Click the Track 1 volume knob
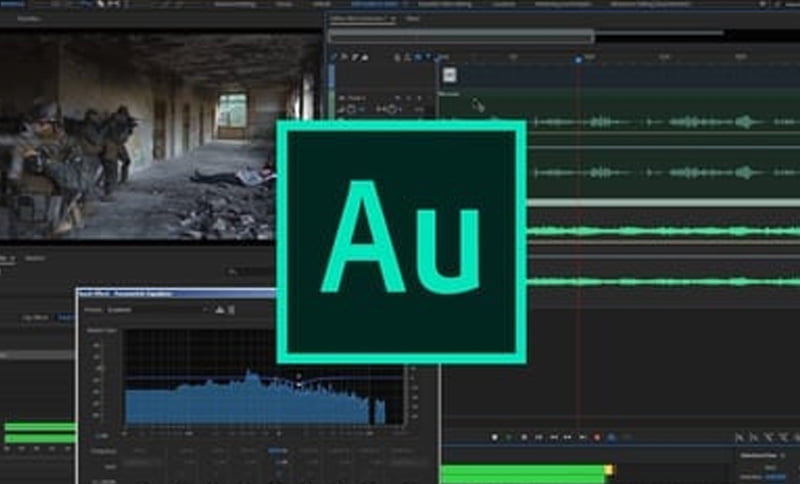 click(x=352, y=109)
